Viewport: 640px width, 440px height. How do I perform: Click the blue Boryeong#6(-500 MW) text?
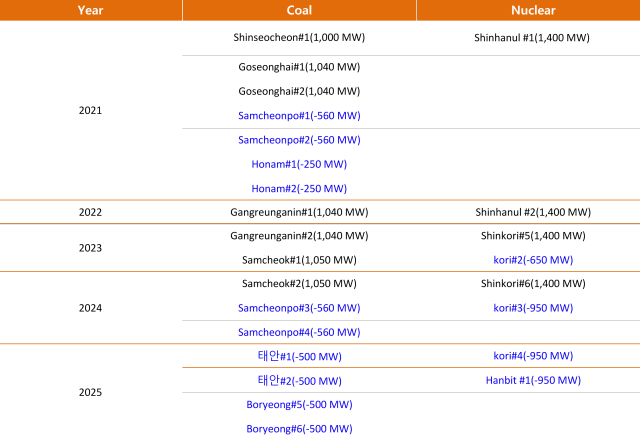pos(299,429)
